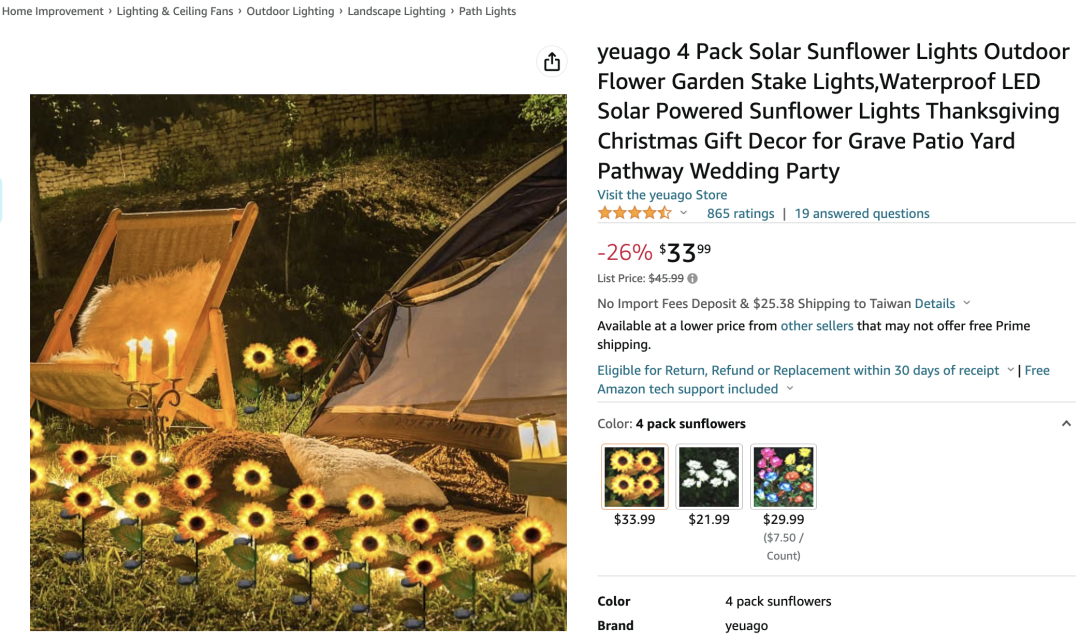
Task: Open the rating breakdown chevron beside the stars
Action: point(684,213)
